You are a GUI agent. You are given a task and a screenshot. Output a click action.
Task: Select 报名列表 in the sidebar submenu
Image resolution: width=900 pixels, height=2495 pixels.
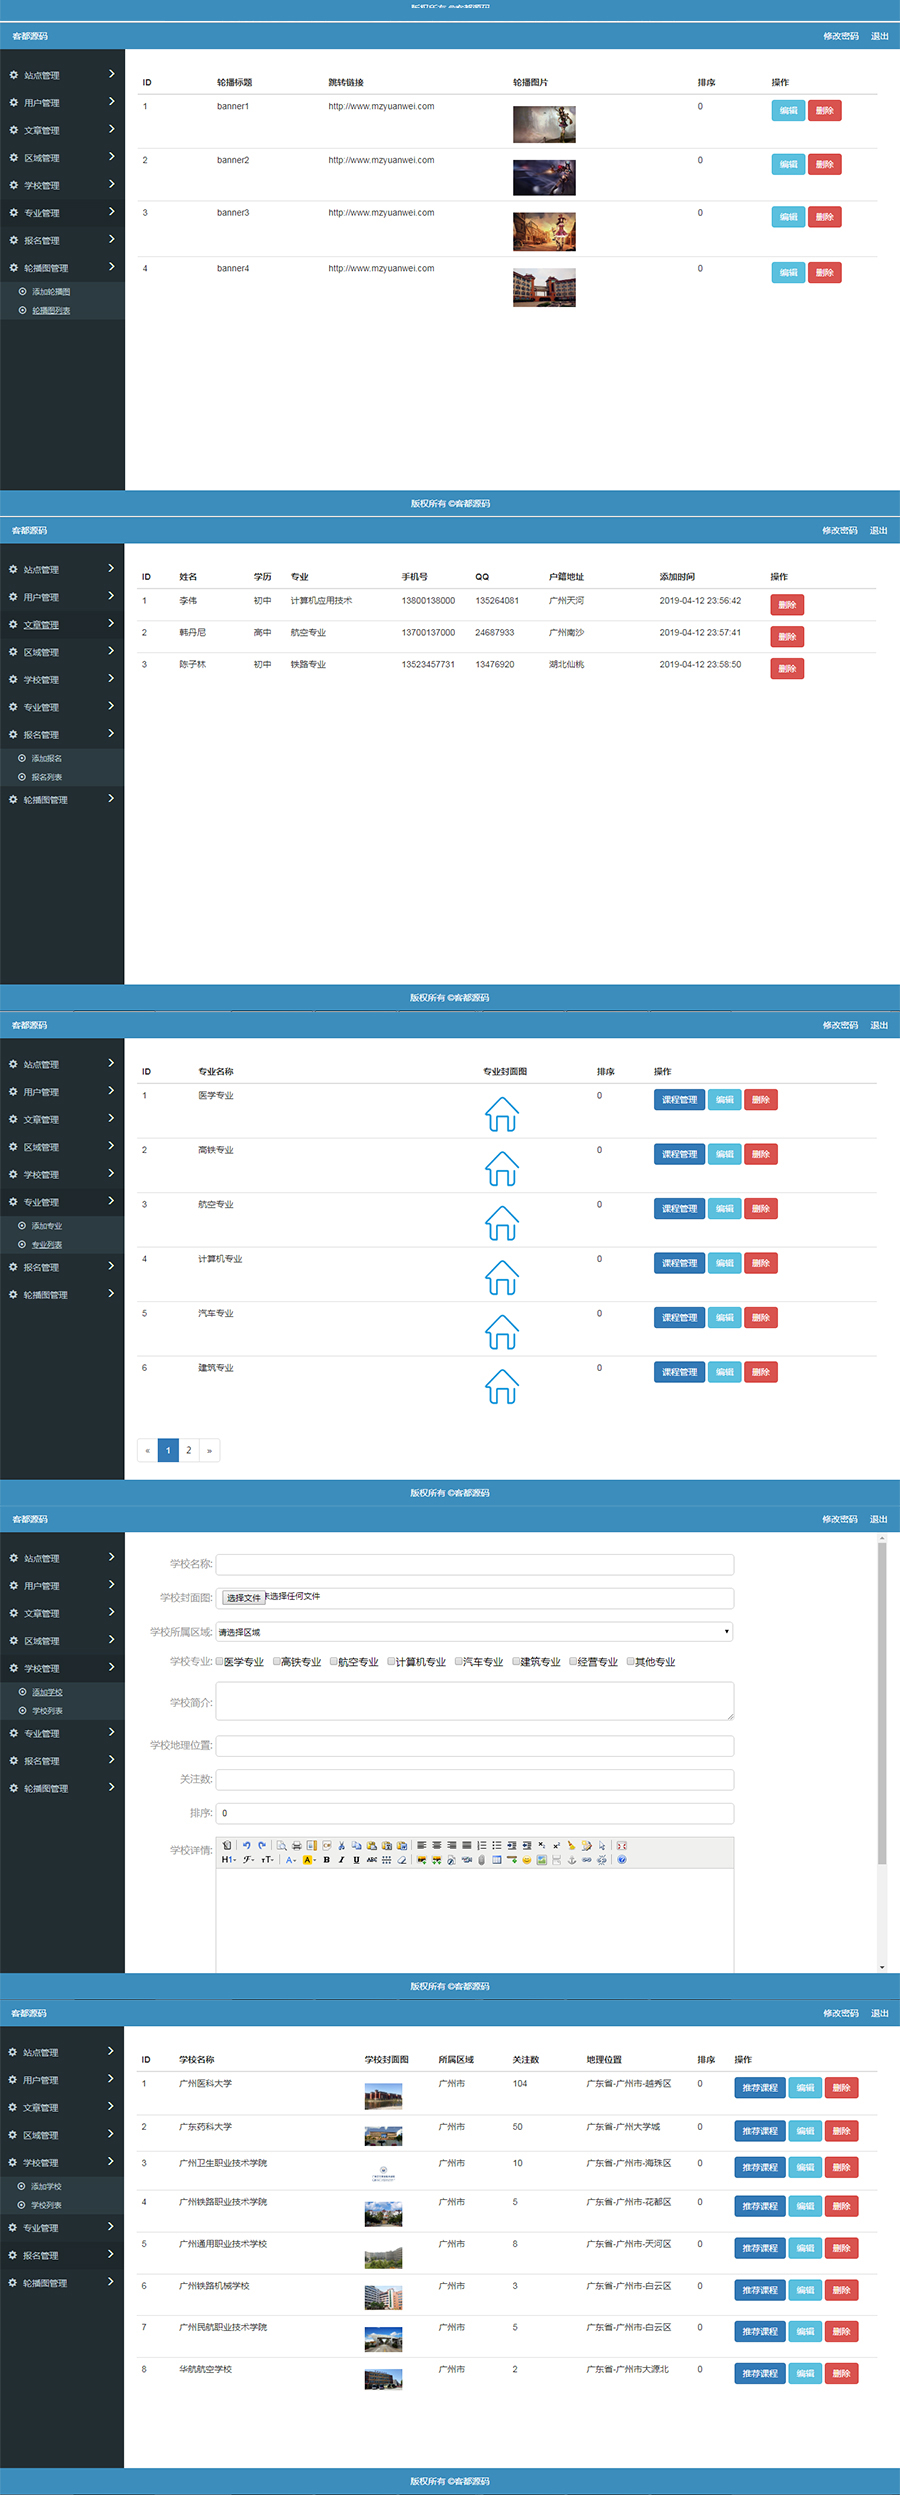[46, 777]
